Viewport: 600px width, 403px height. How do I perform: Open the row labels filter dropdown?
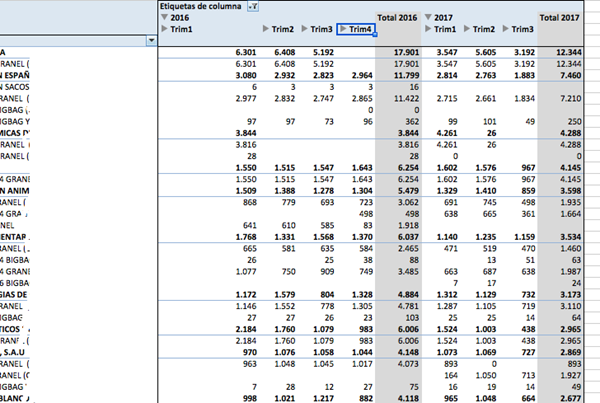(151, 40)
